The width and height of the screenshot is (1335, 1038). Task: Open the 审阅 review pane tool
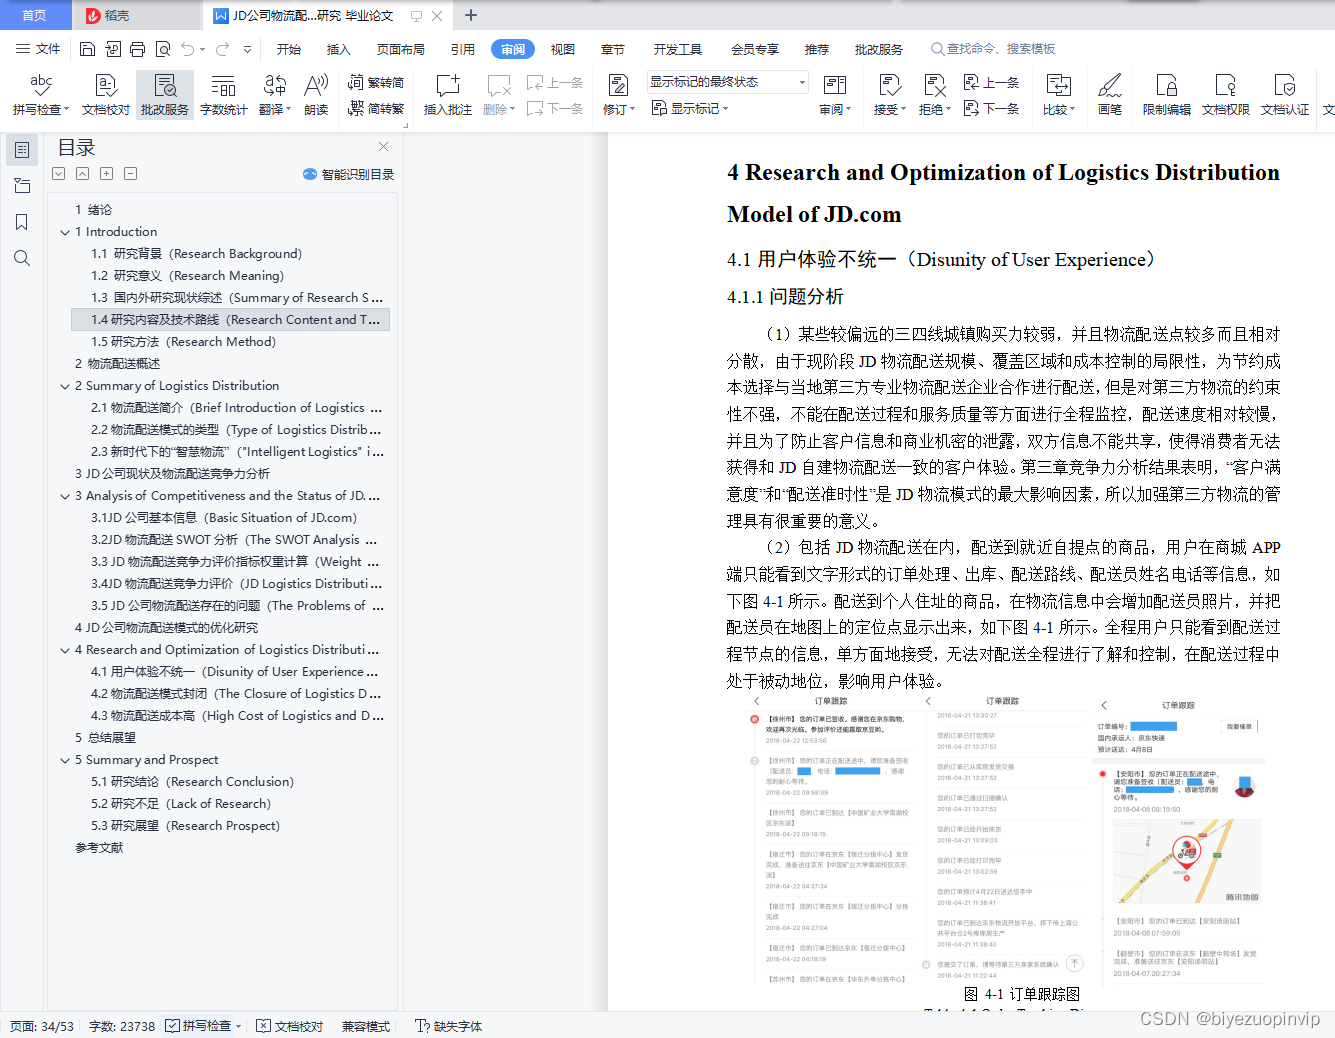[x=835, y=95]
